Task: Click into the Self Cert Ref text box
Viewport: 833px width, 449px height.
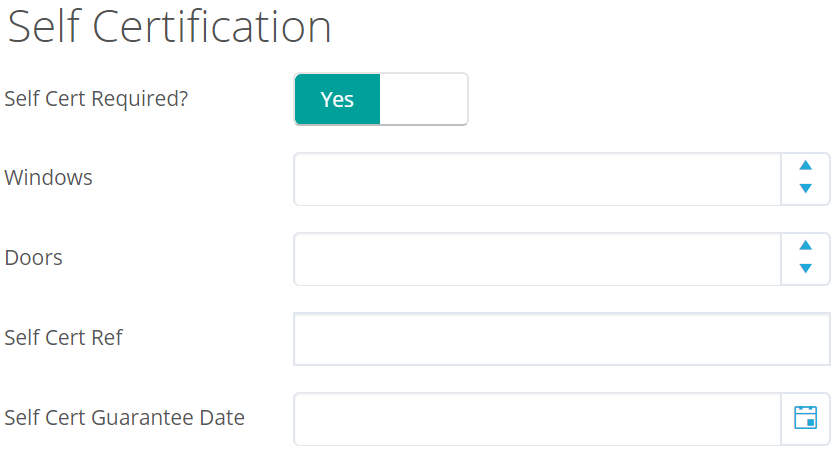Action: (x=561, y=339)
